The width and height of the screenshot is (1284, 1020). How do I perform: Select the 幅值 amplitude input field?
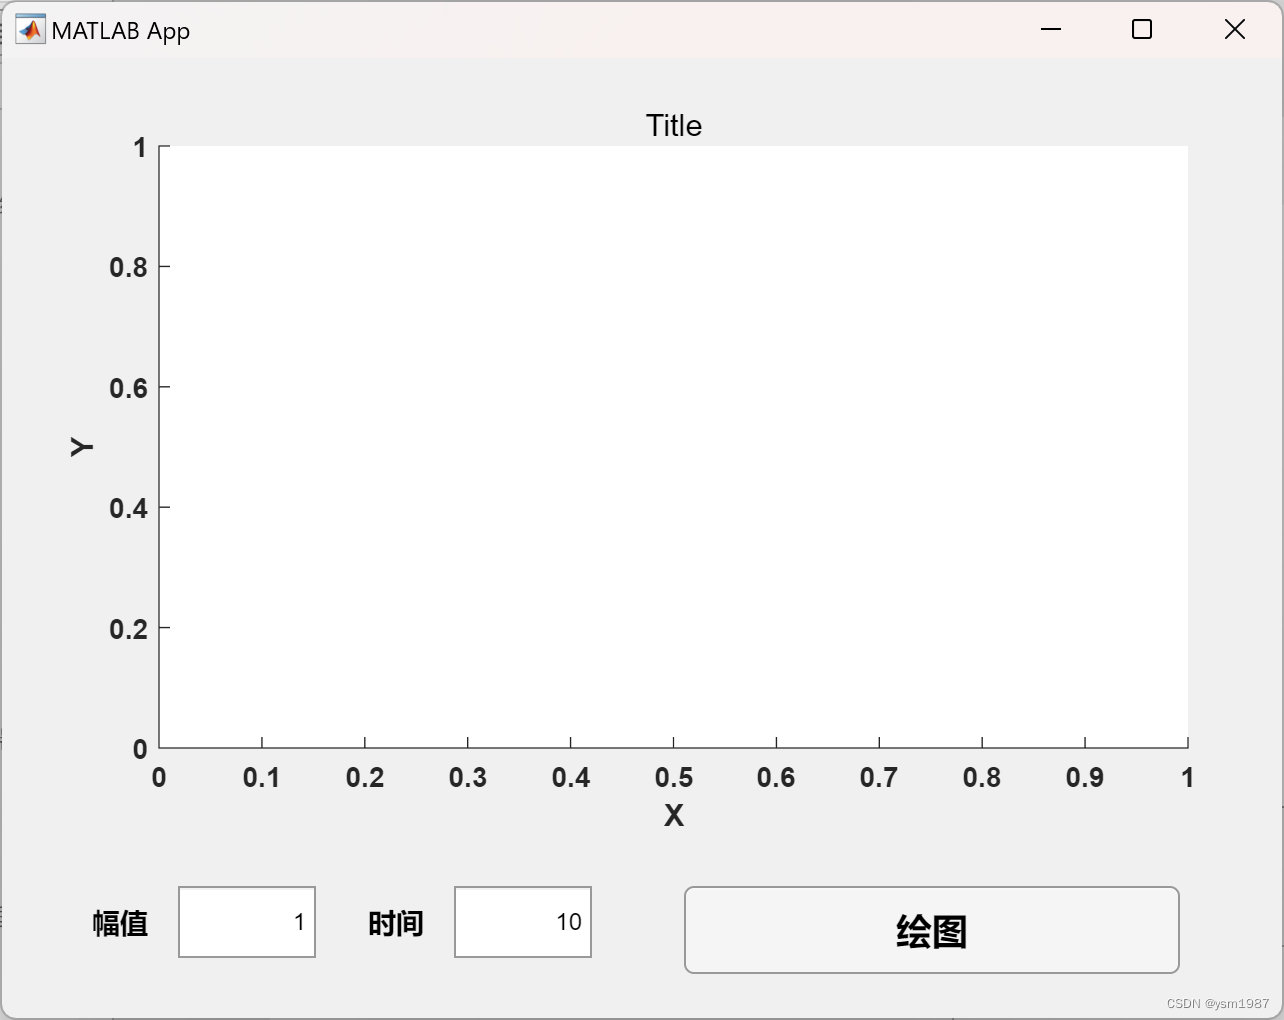247,922
